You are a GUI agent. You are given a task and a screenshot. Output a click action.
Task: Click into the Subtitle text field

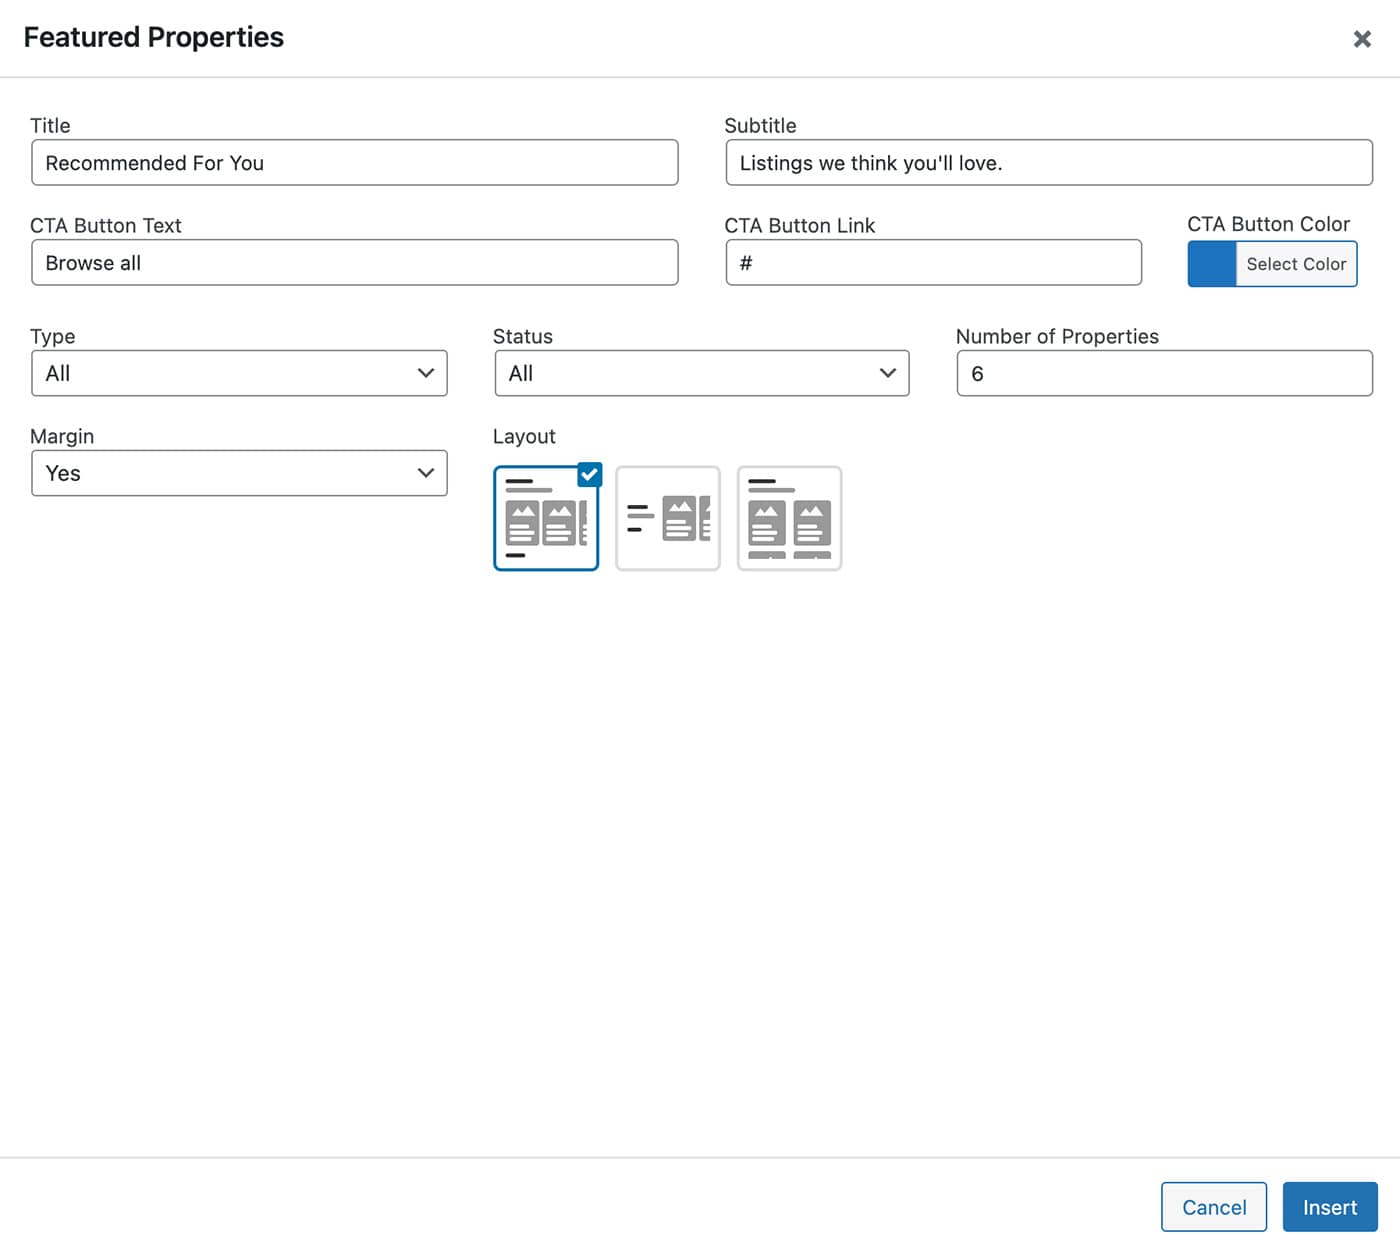(1048, 163)
